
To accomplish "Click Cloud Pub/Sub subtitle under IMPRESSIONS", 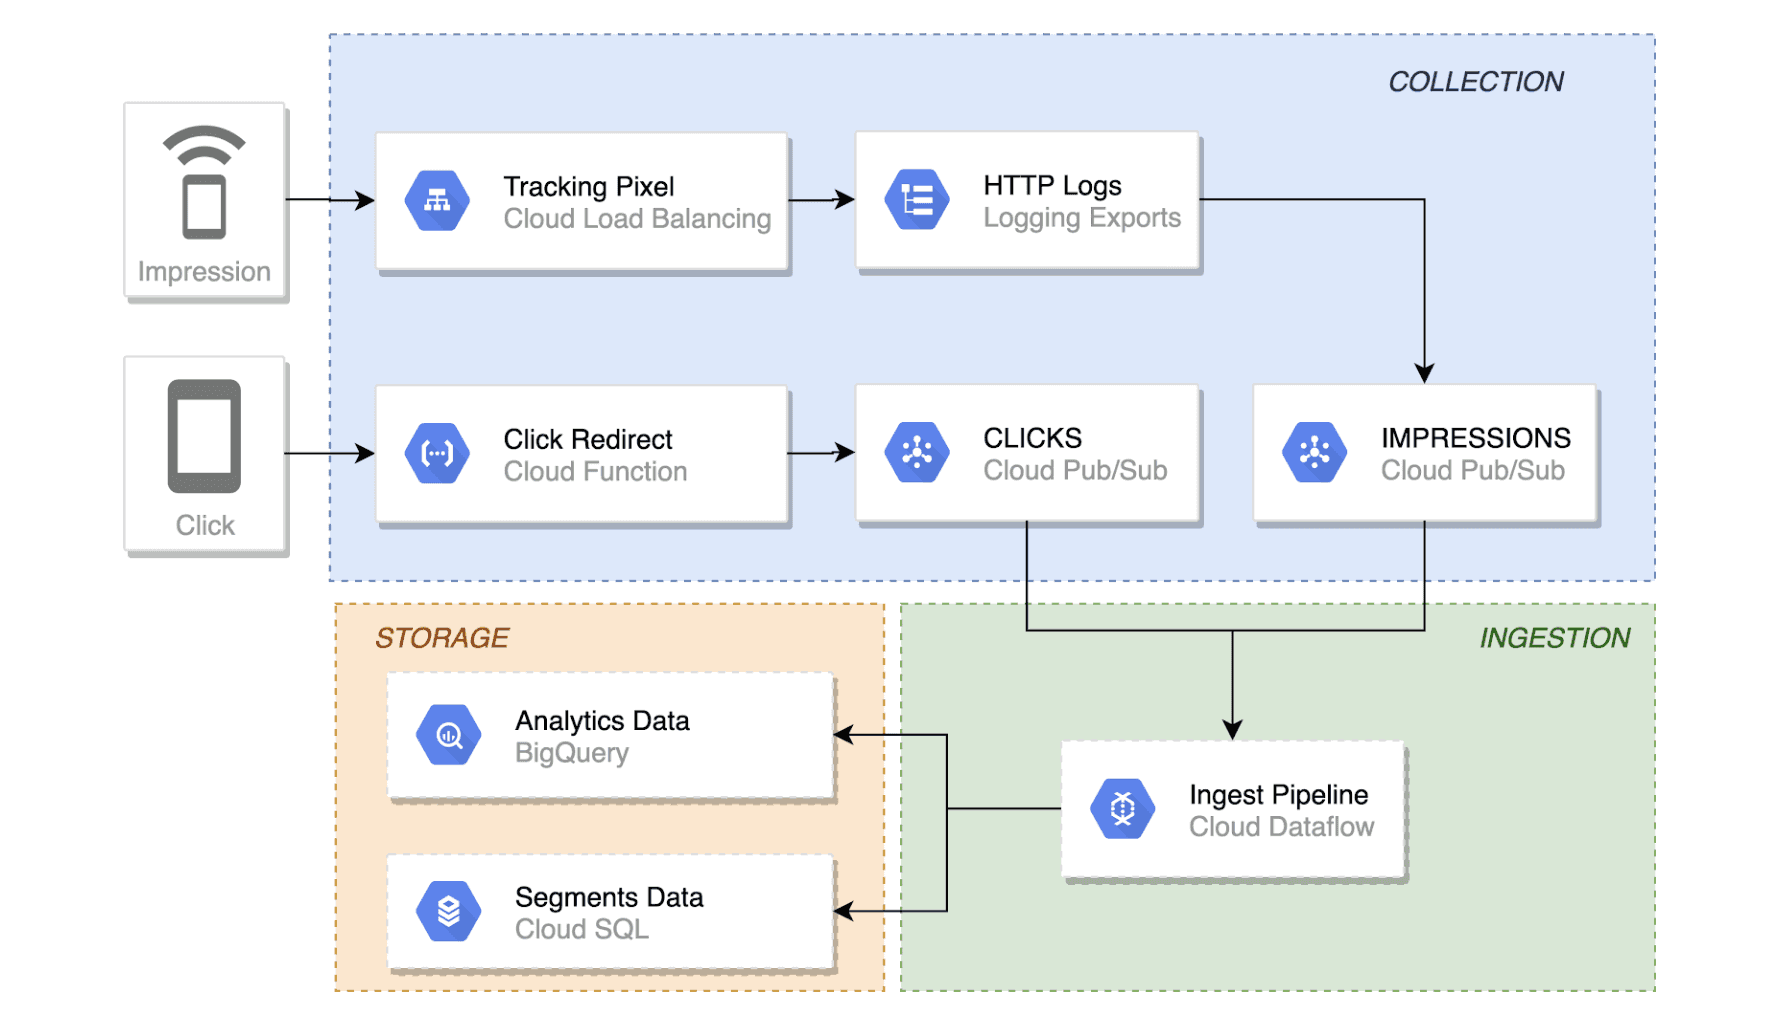I will coord(1473,471).
